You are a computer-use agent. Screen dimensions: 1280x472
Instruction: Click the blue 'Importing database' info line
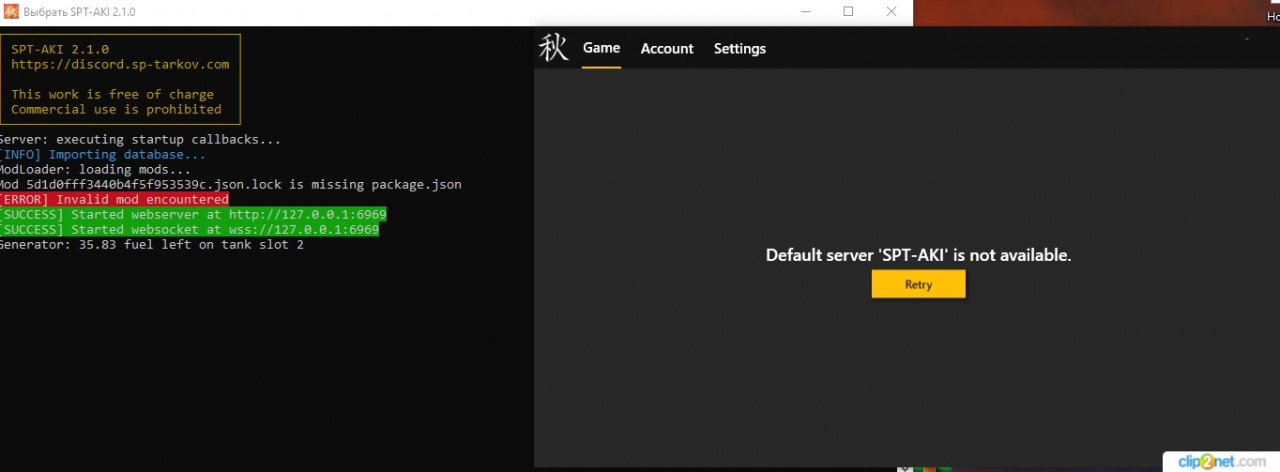pyautogui.click(x=103, y=155)
